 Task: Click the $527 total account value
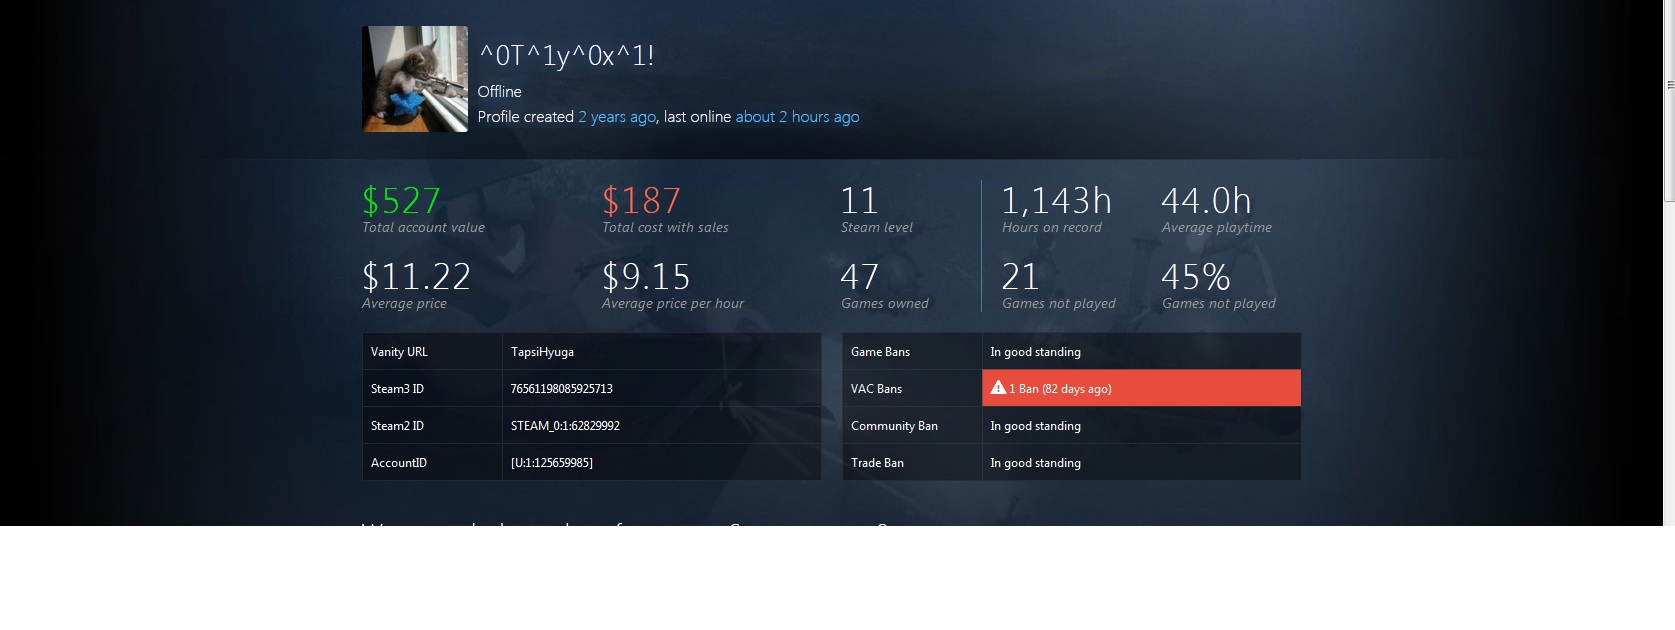pyautogui.click(x=401, y=201)
